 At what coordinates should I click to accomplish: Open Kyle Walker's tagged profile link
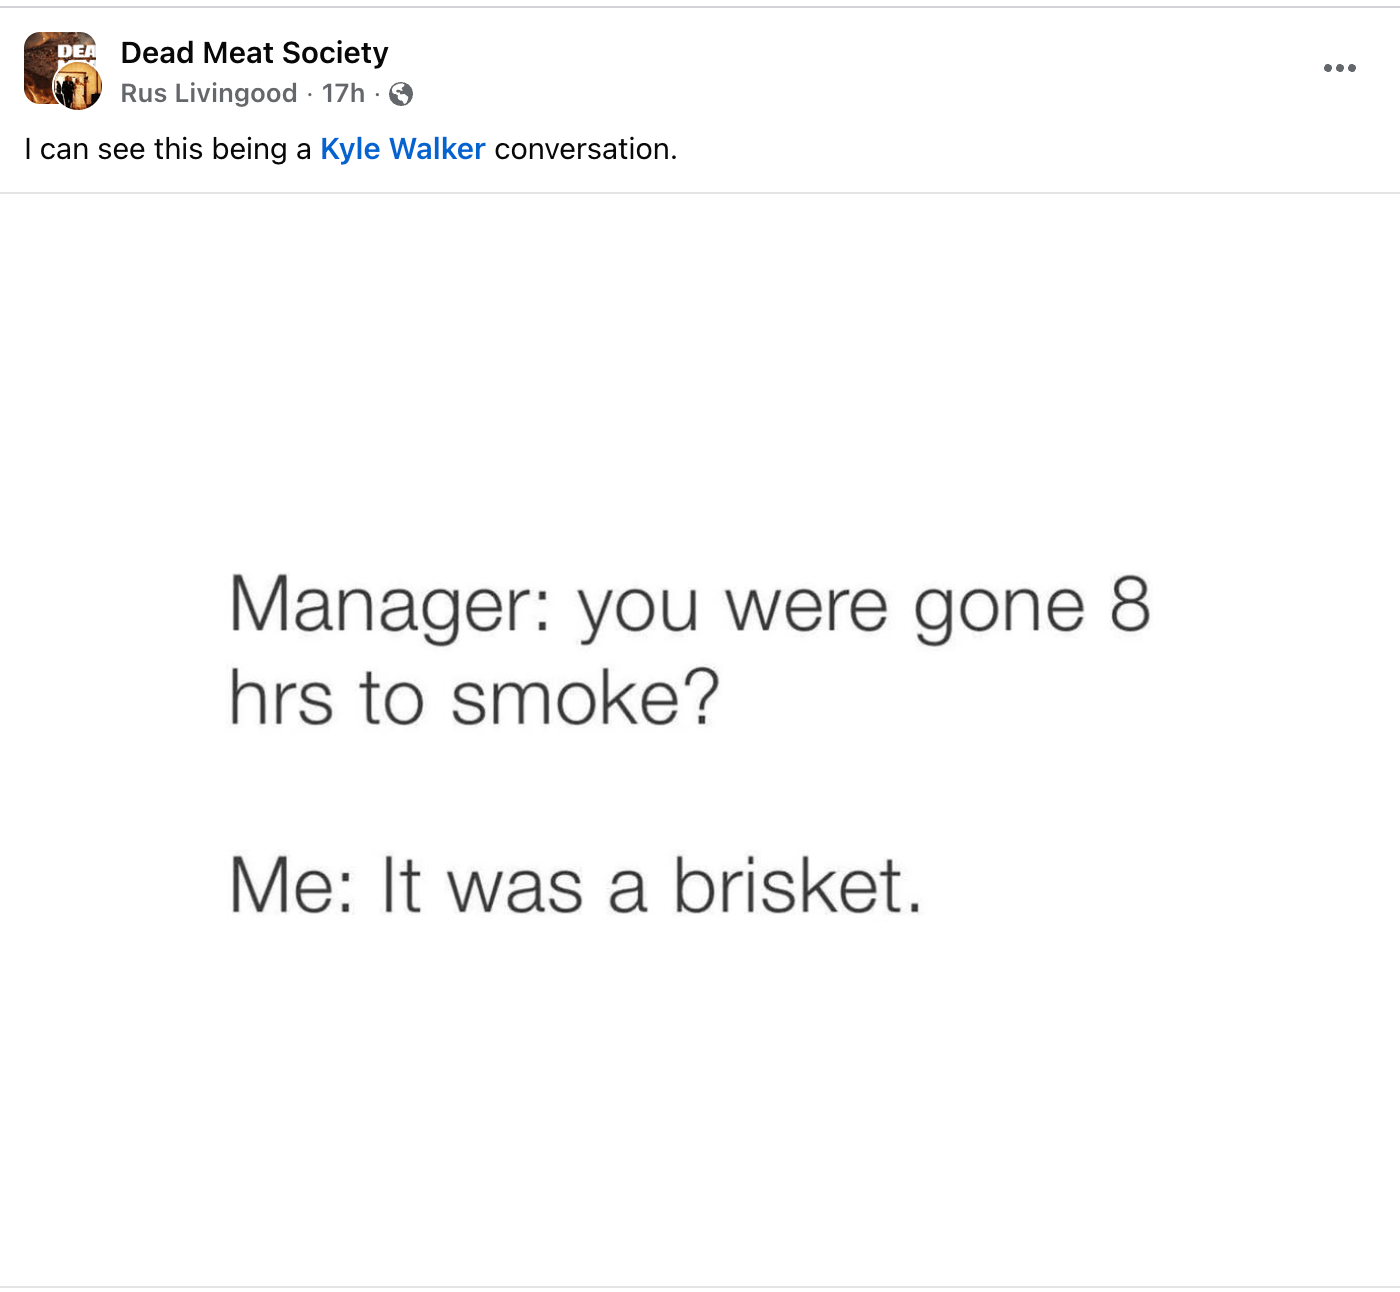[402, 149]
